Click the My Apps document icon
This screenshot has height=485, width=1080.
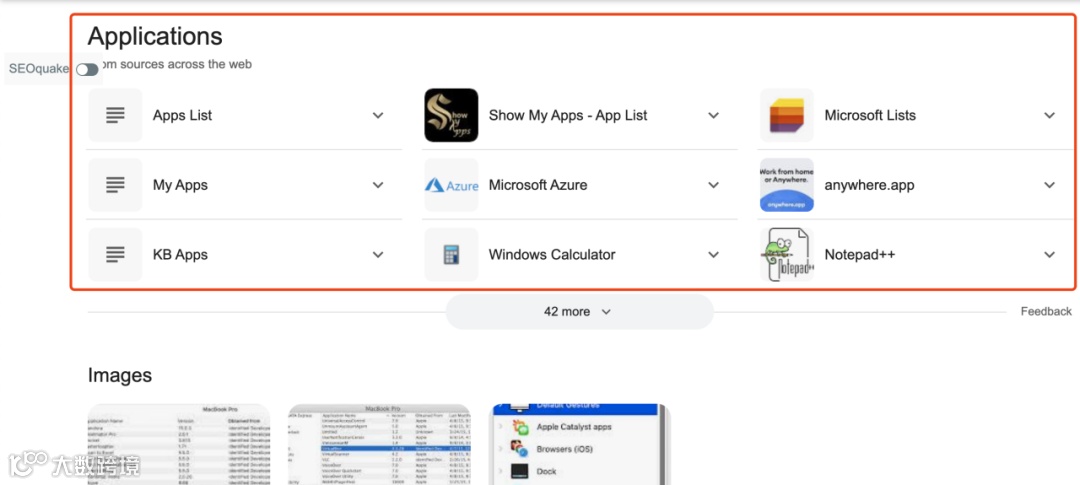pos(115,185)
